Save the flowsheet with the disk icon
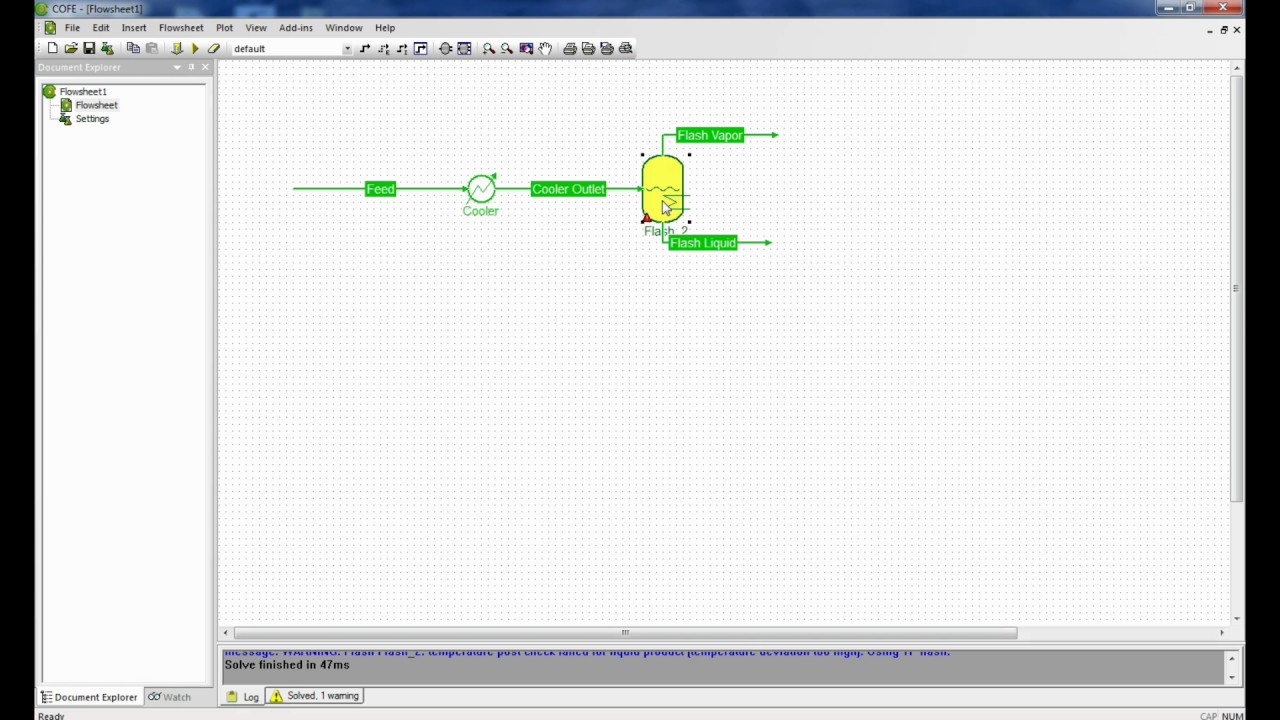Screen dimensions: 1280x720 (x=89, y=48)
